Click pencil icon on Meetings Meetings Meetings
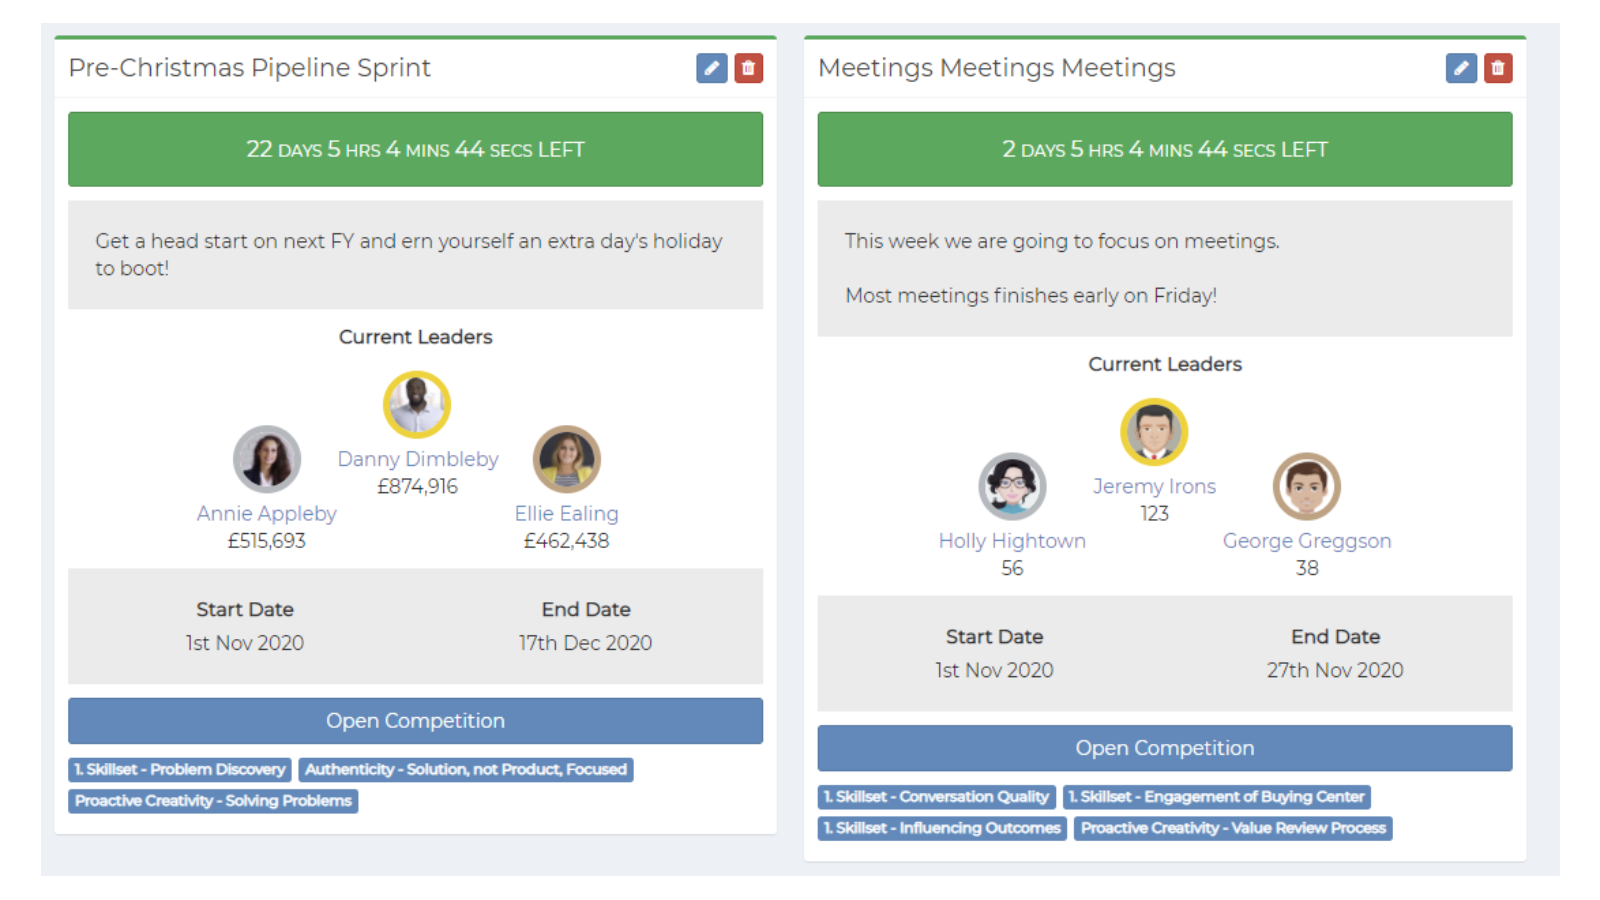Screen dimensions: 1600x900 [x=1461, y=68]
